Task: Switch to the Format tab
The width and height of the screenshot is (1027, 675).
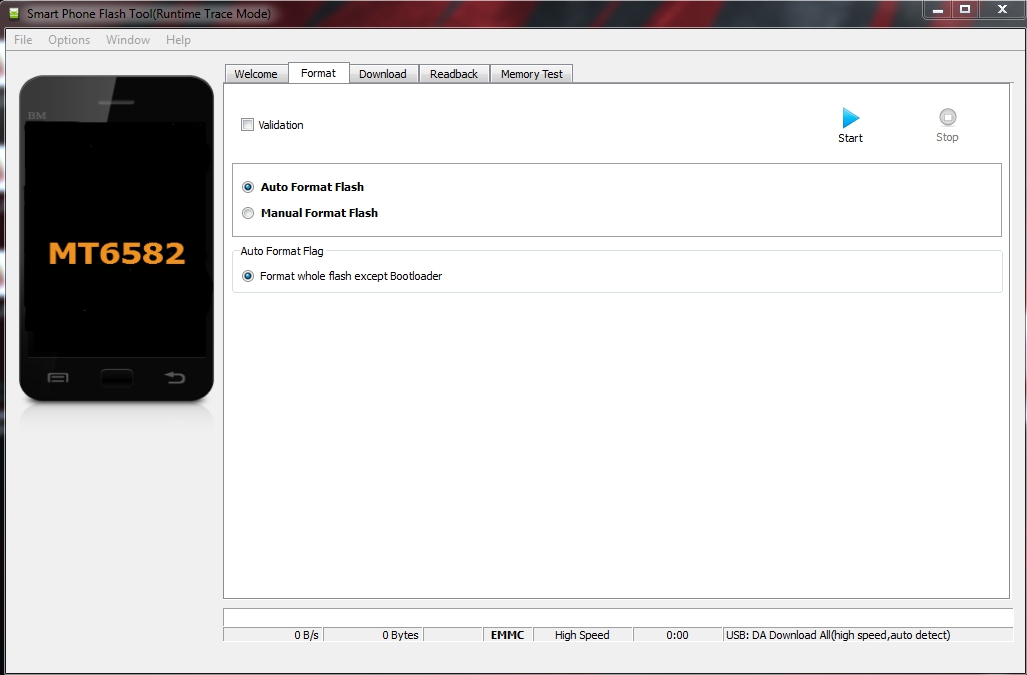Action: point(318,73)
